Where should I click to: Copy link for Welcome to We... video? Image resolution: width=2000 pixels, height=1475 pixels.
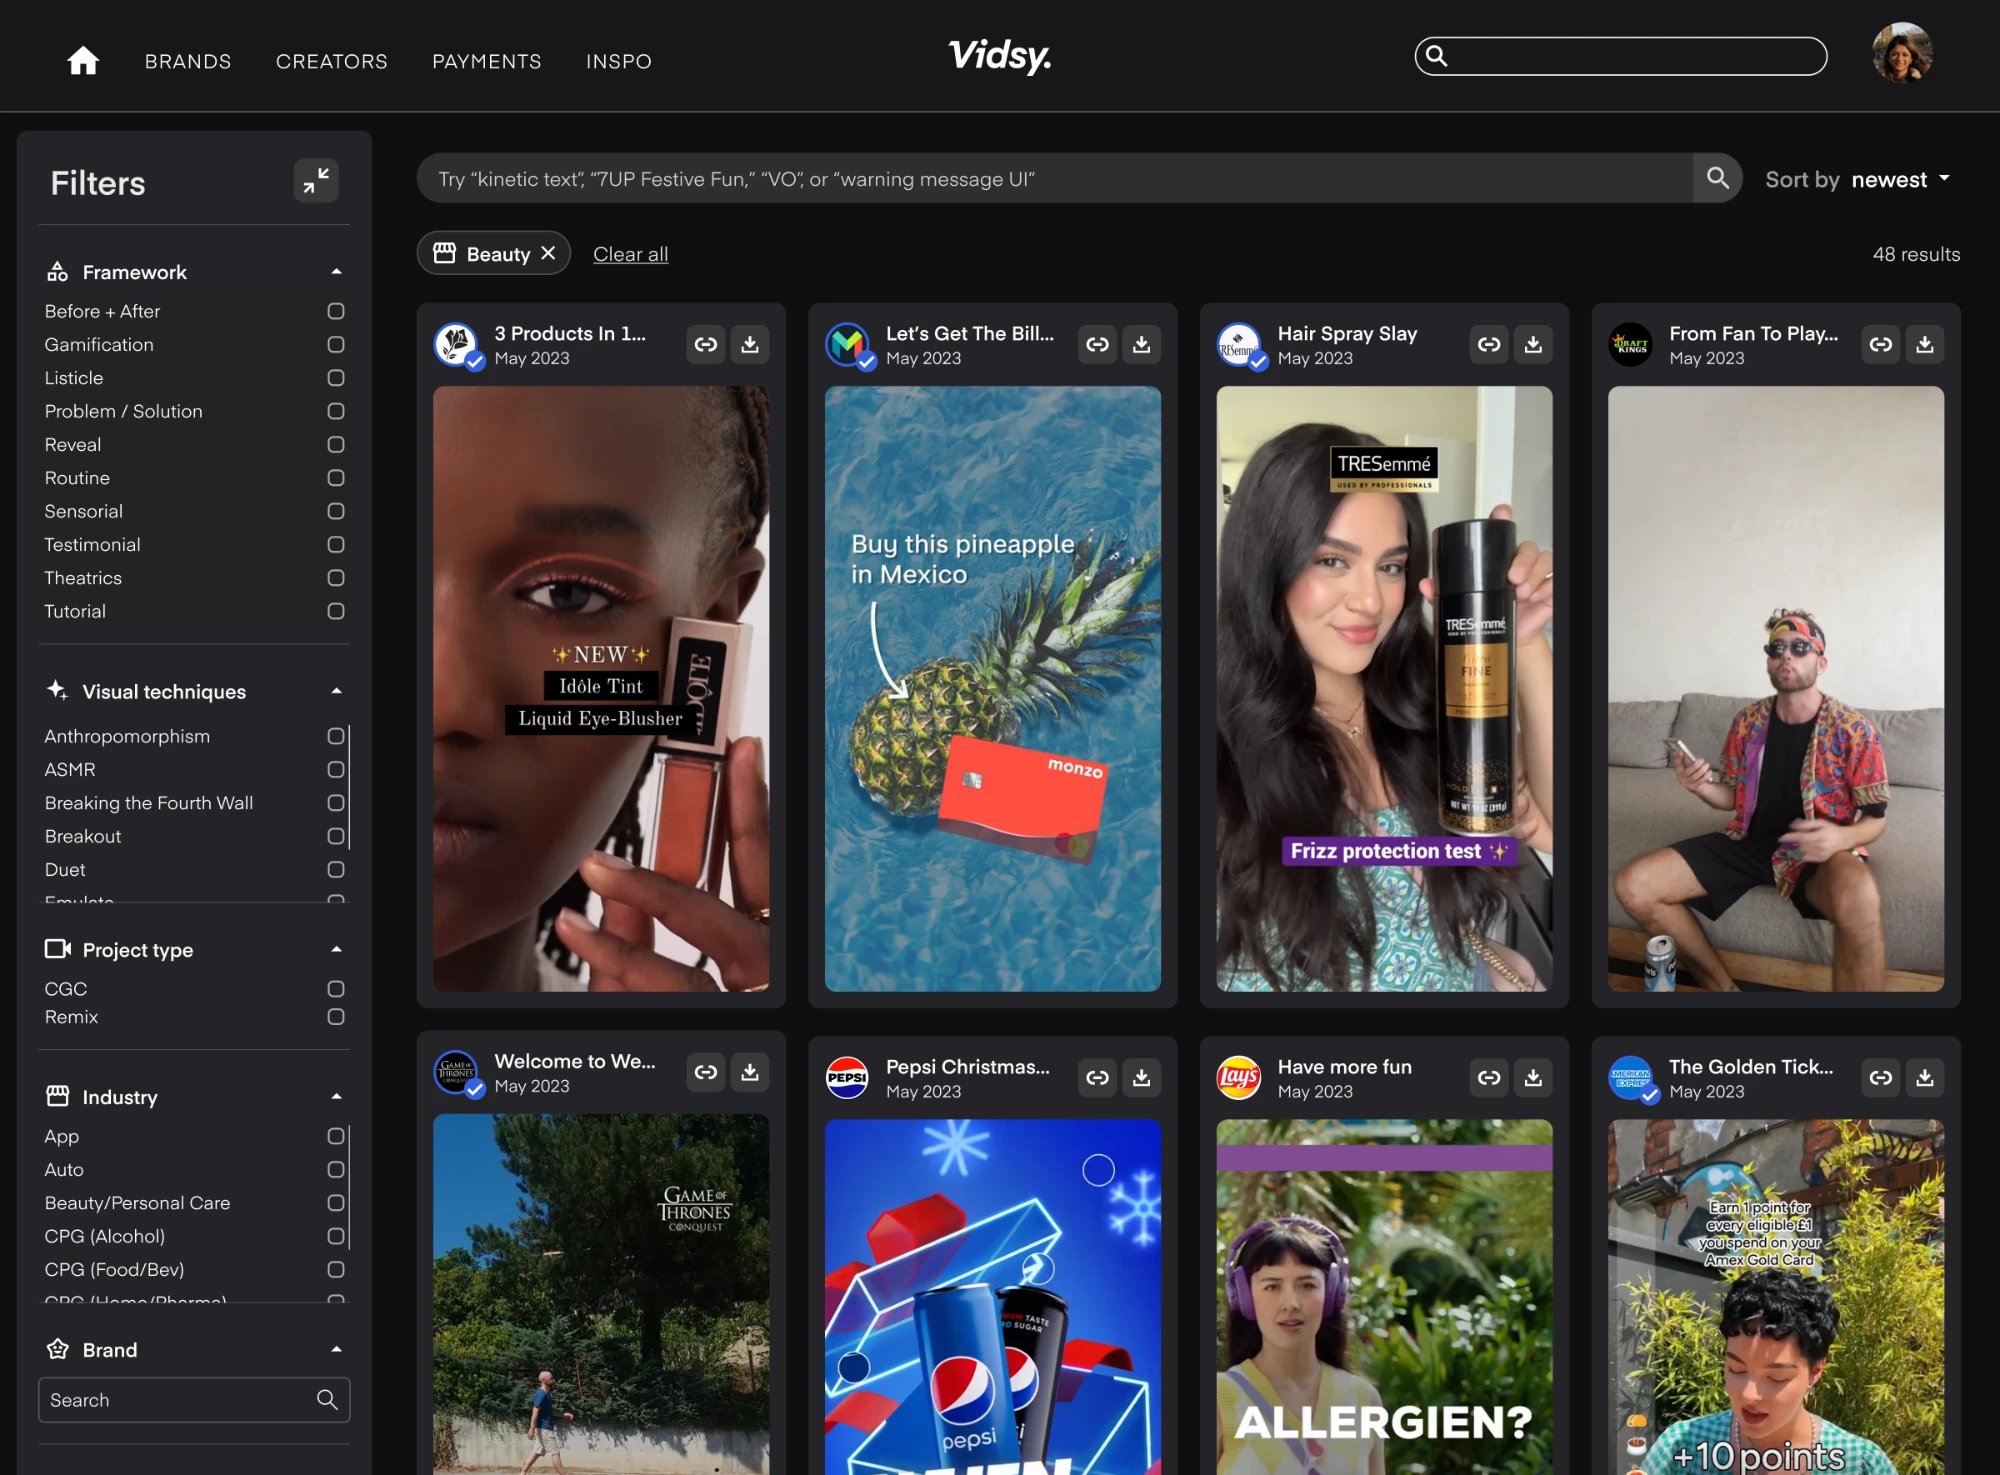click(x=706, y=1072)
